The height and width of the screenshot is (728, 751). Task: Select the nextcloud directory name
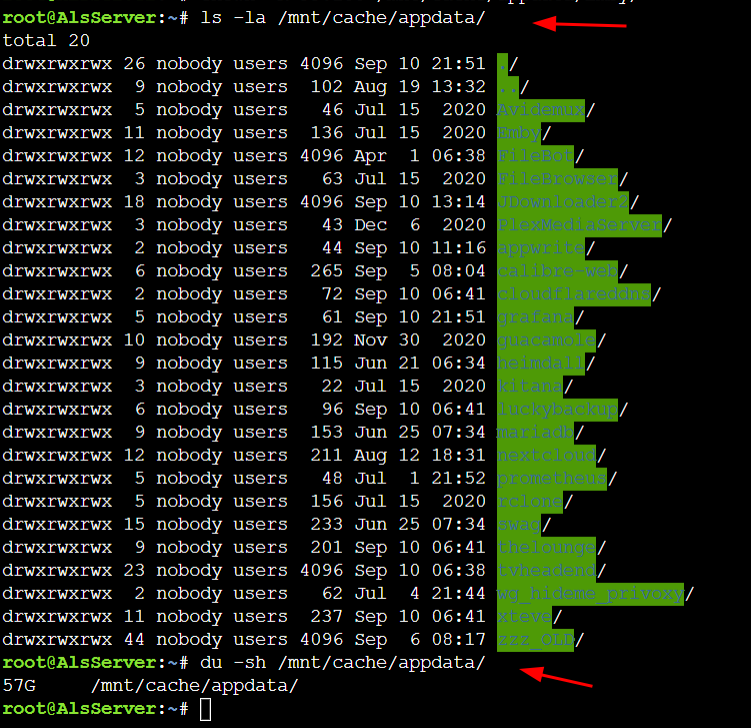(x=546, y=455)
